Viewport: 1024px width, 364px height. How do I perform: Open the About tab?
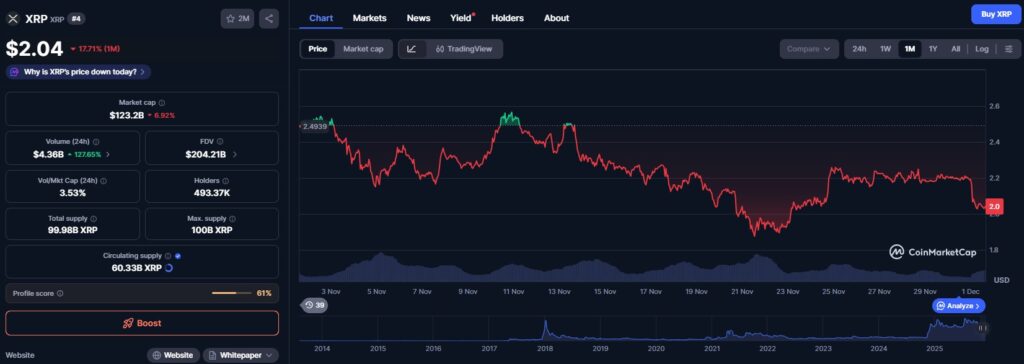[x=556, y=18]
